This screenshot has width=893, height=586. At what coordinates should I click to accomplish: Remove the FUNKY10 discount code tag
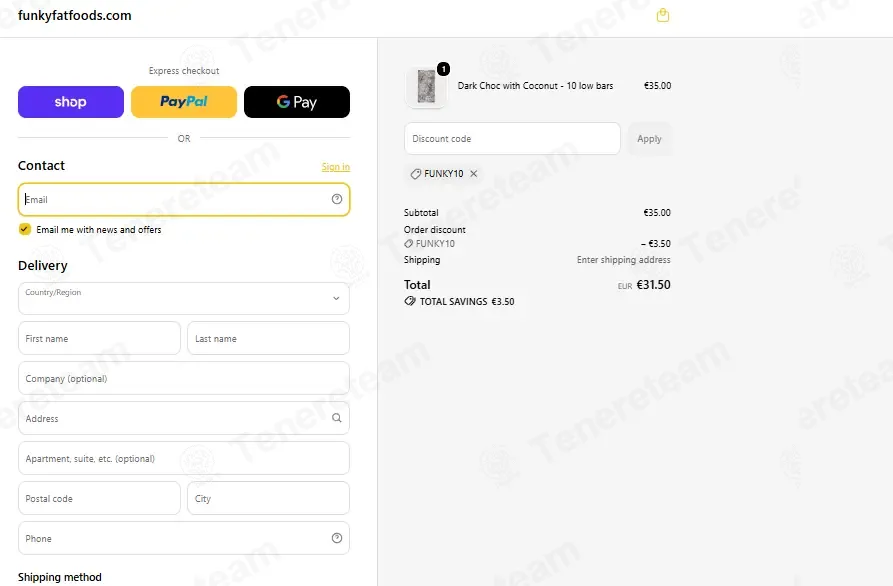pos(473,174)
